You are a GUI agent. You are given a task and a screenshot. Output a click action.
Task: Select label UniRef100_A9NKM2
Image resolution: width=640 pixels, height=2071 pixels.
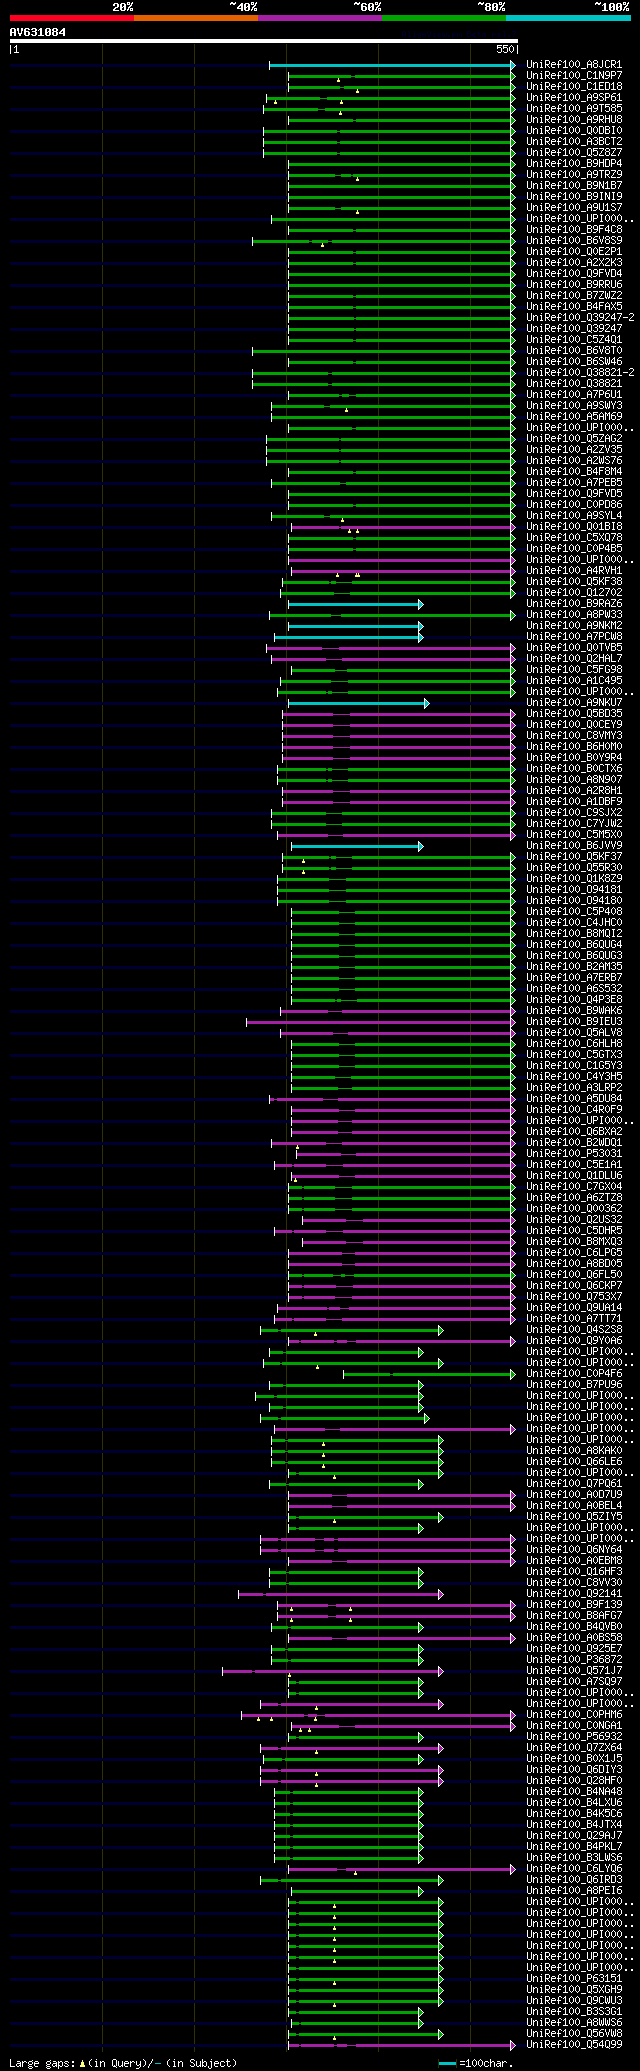[x=574, y=626]
